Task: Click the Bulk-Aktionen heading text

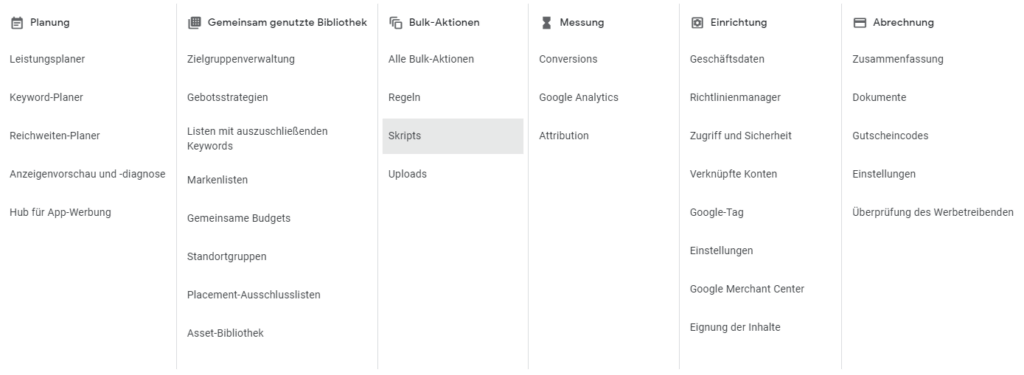Action: point(444,23)
